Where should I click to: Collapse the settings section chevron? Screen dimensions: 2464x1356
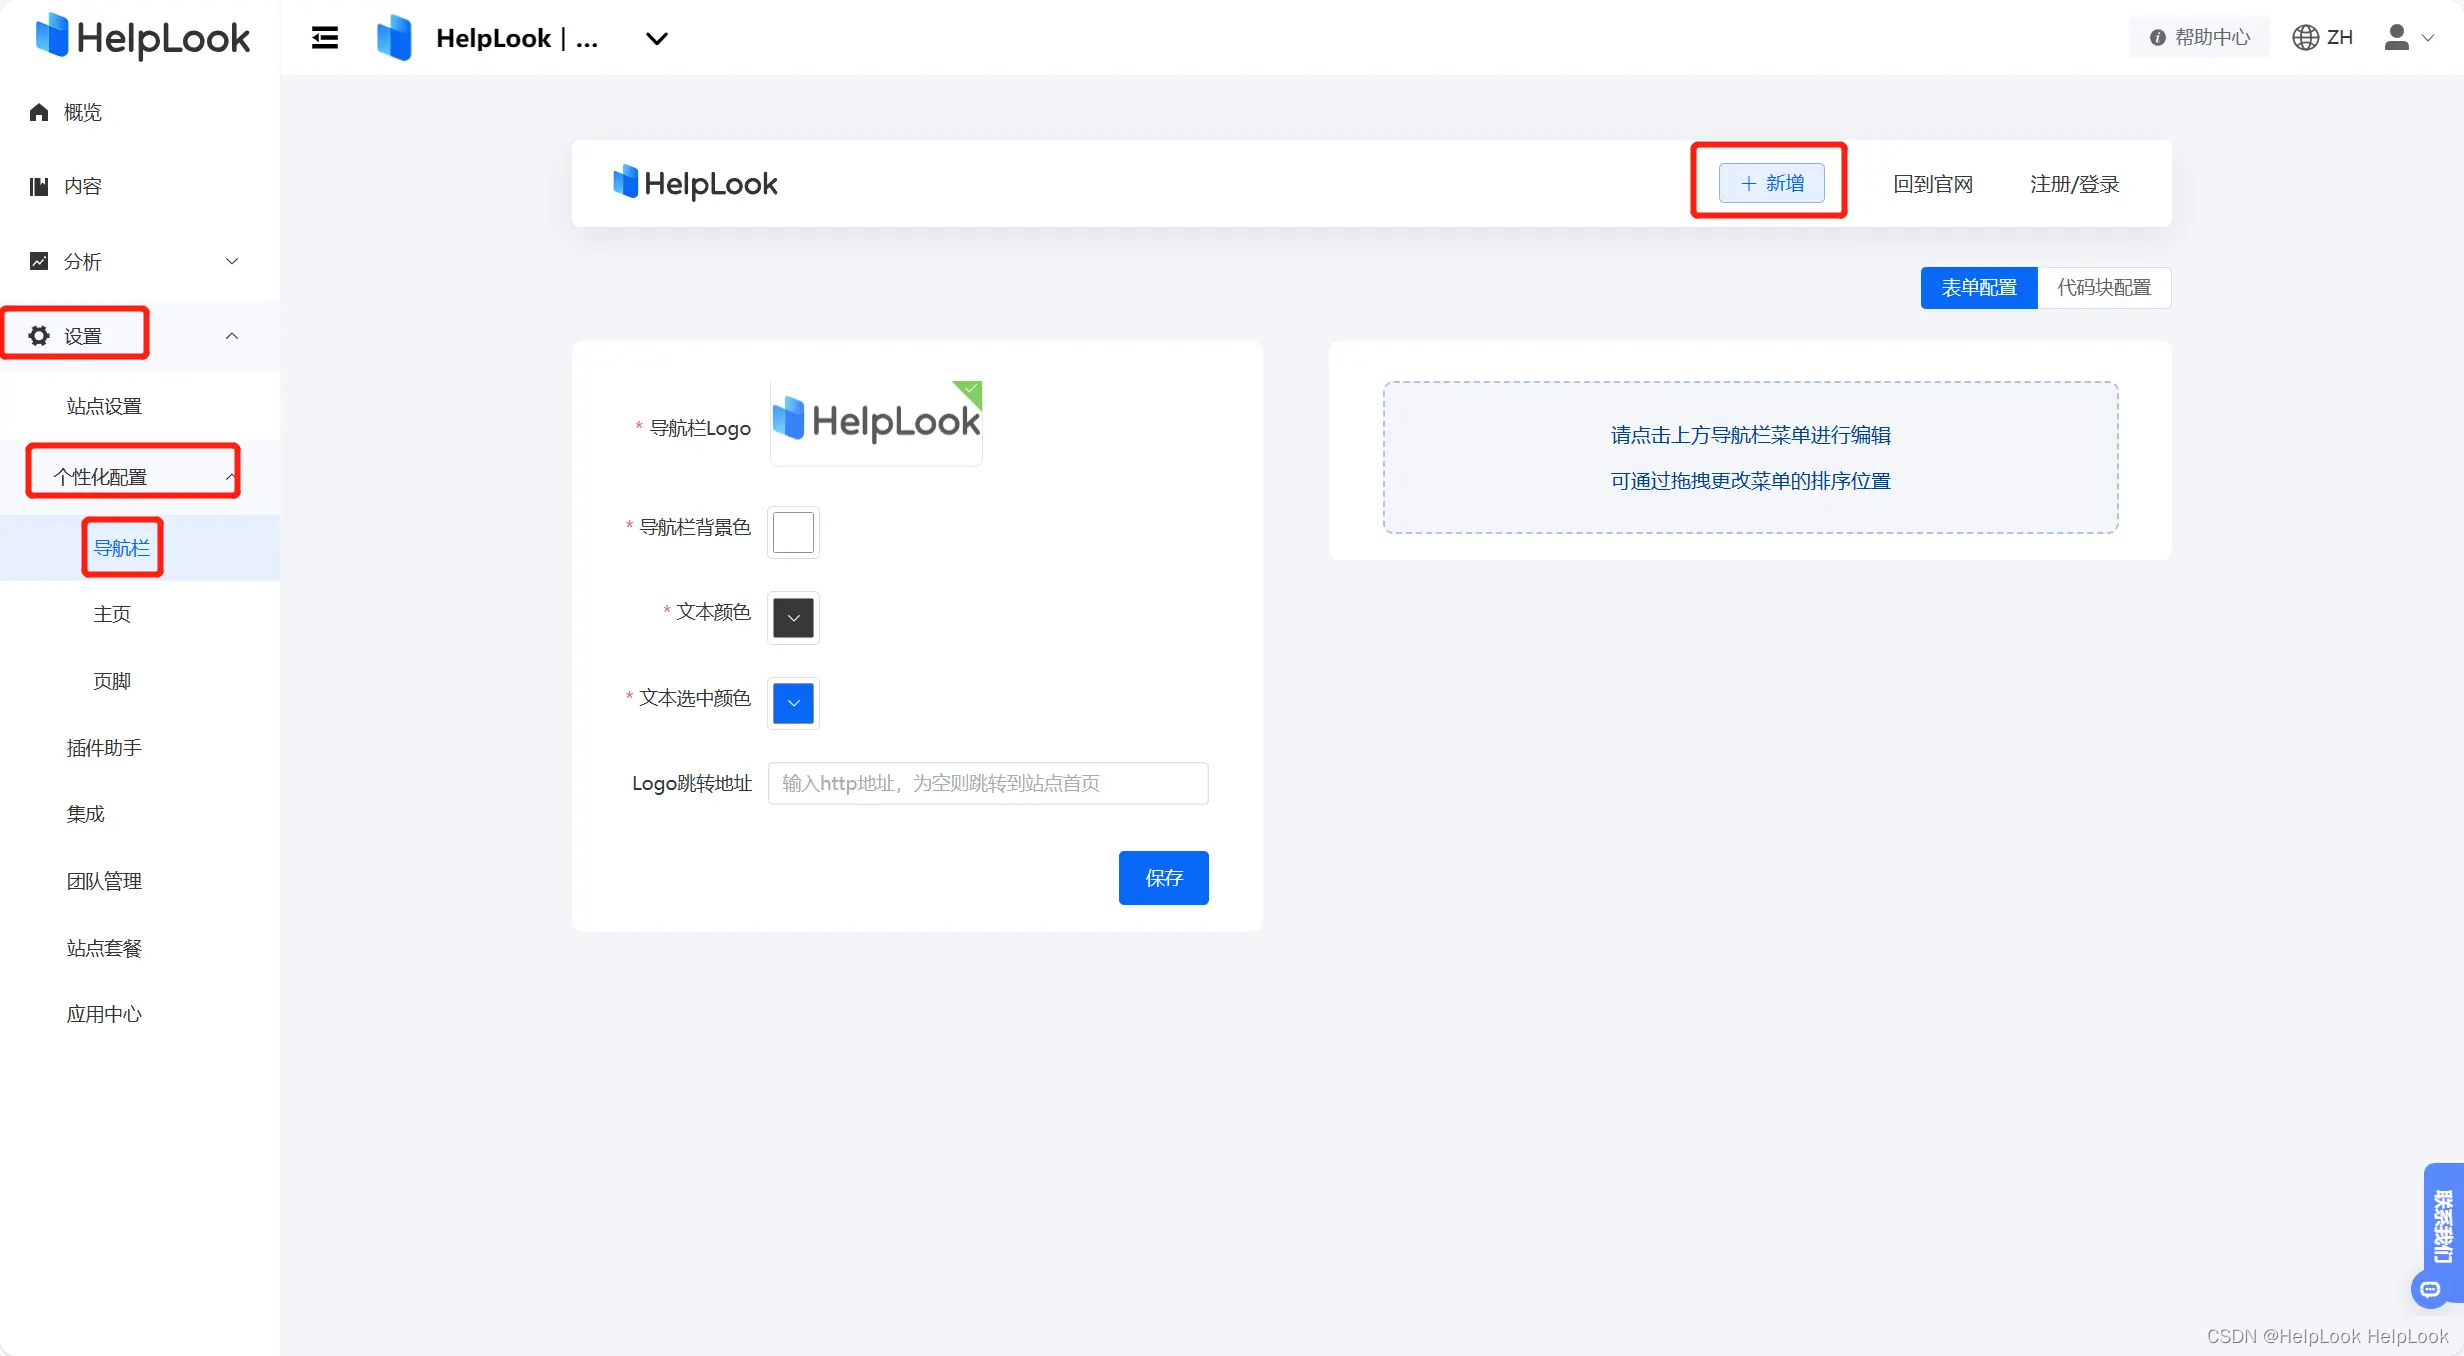pos(232,336)
